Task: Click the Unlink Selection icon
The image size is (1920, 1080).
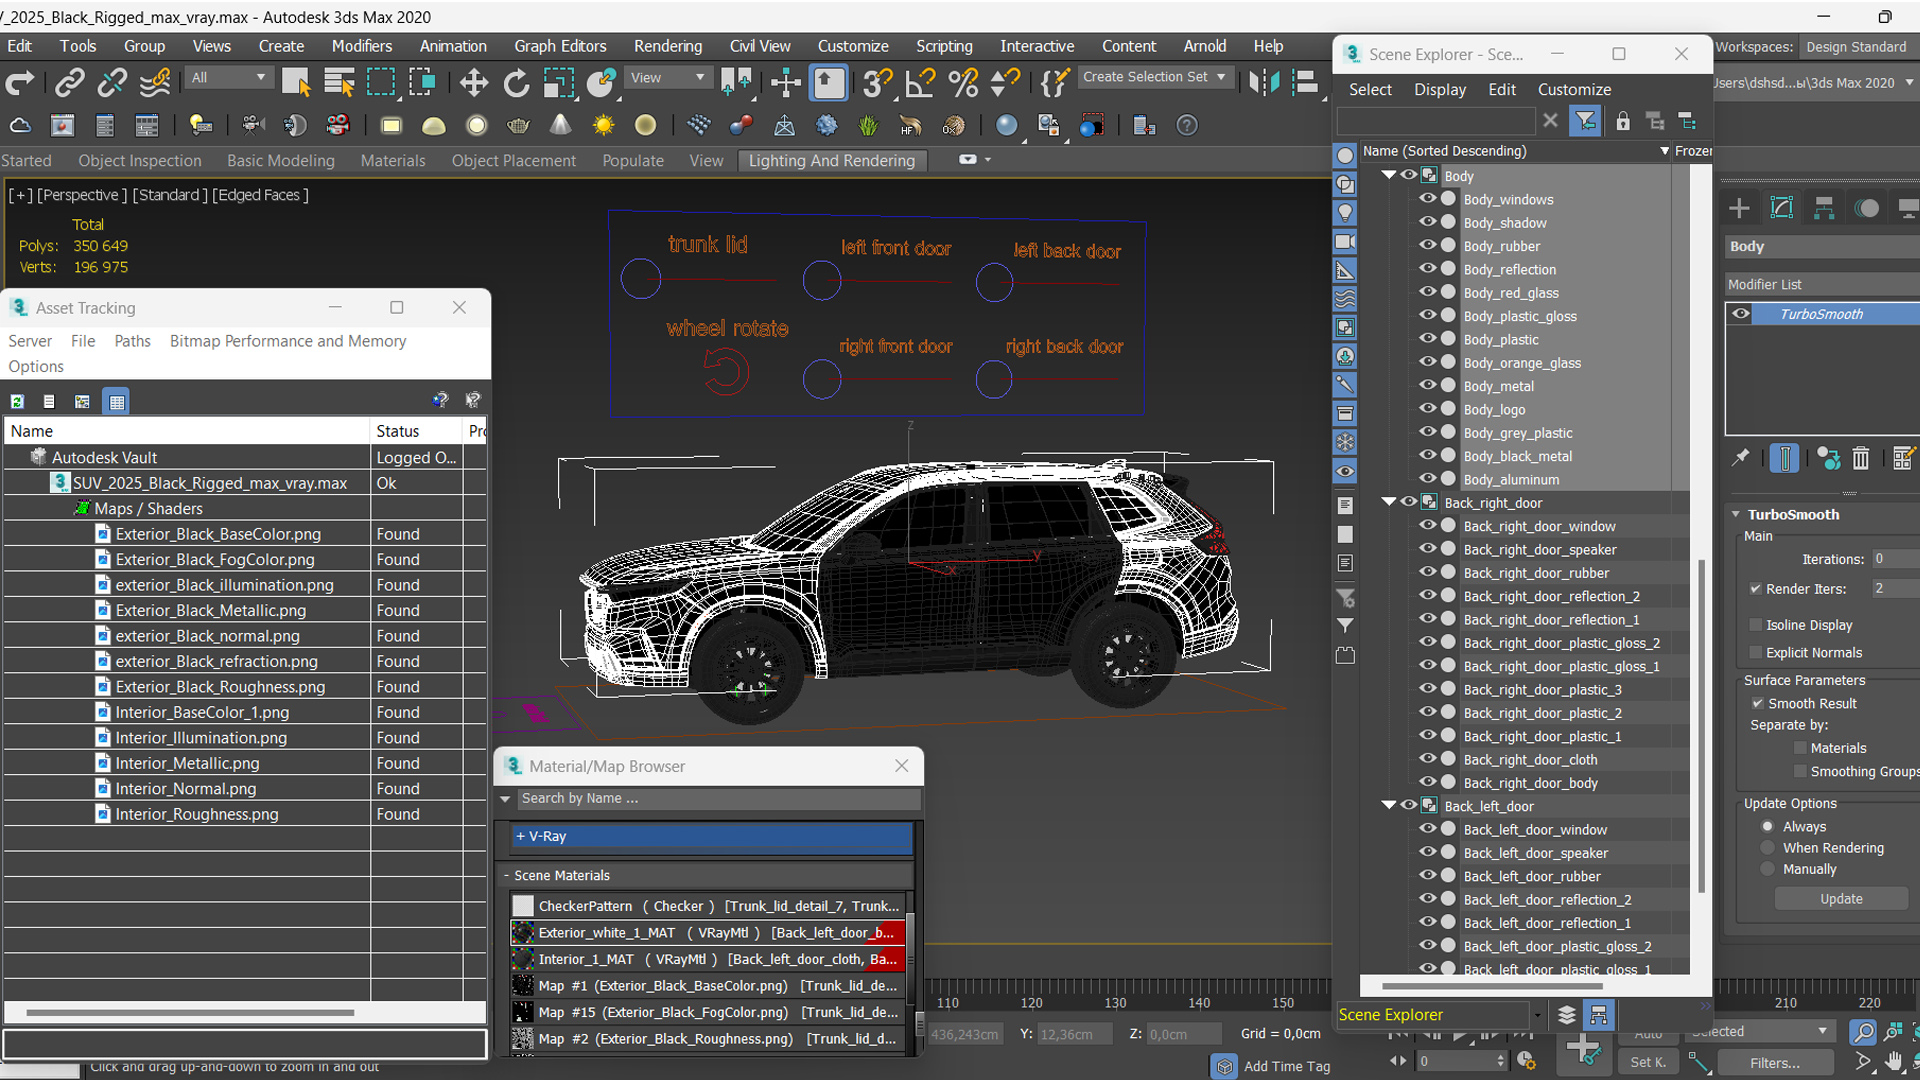Action: [112, 83]
